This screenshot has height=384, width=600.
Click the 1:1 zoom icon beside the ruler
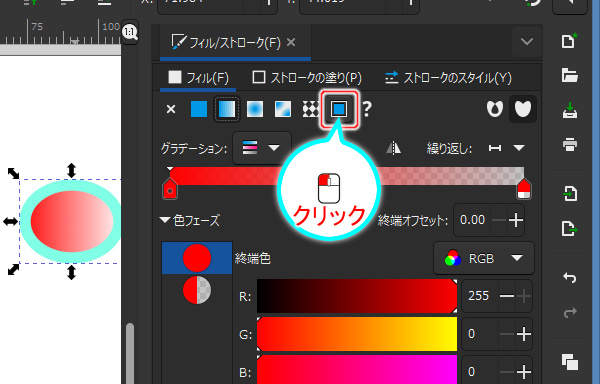[130, 32]
